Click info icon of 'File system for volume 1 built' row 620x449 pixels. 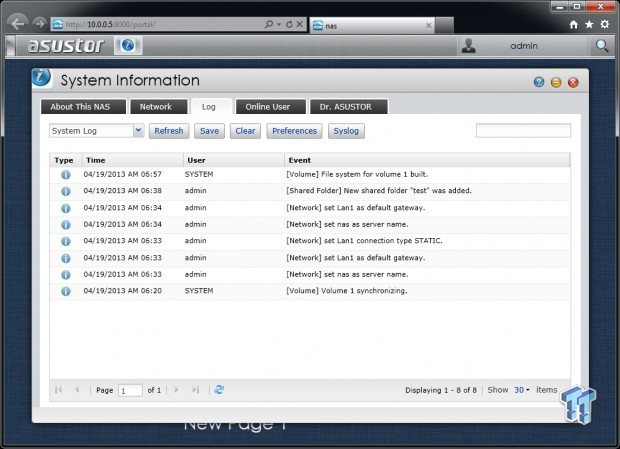66,174
